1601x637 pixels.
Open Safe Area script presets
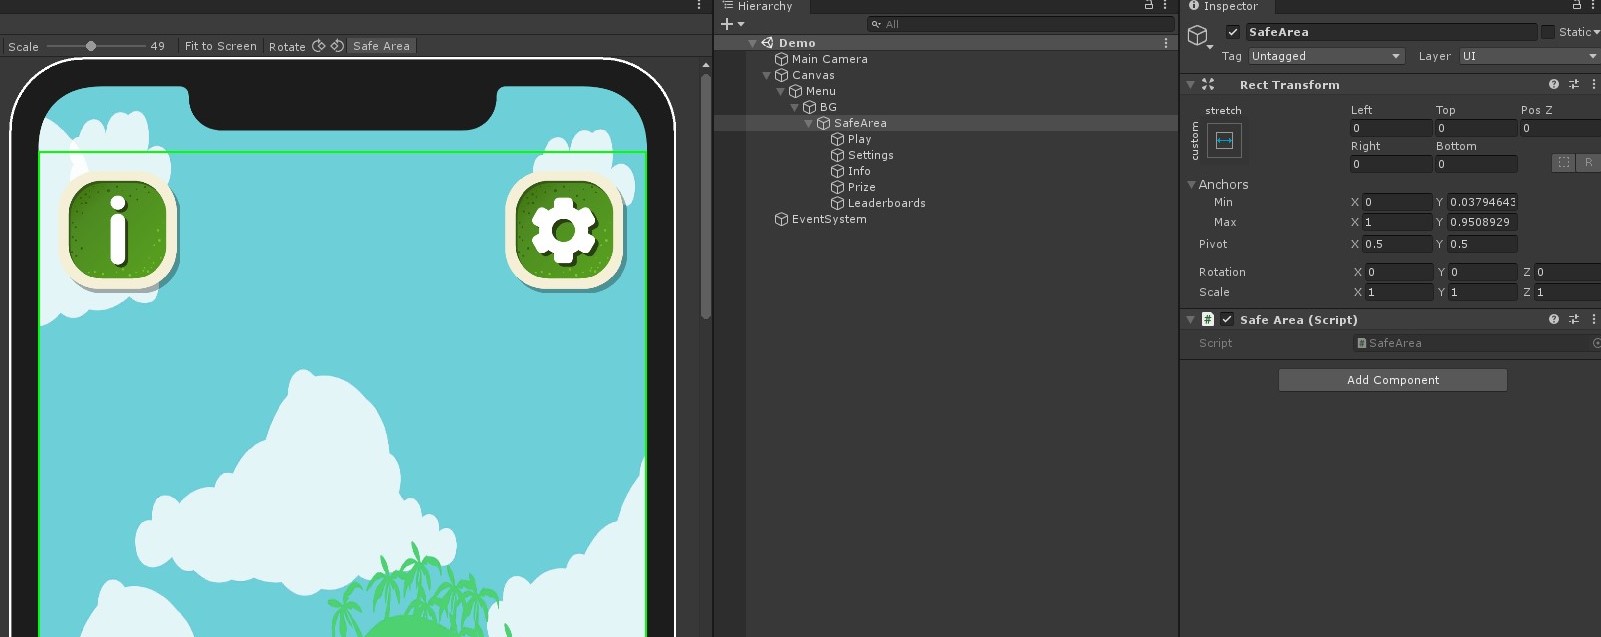[x=1574, y=320]
